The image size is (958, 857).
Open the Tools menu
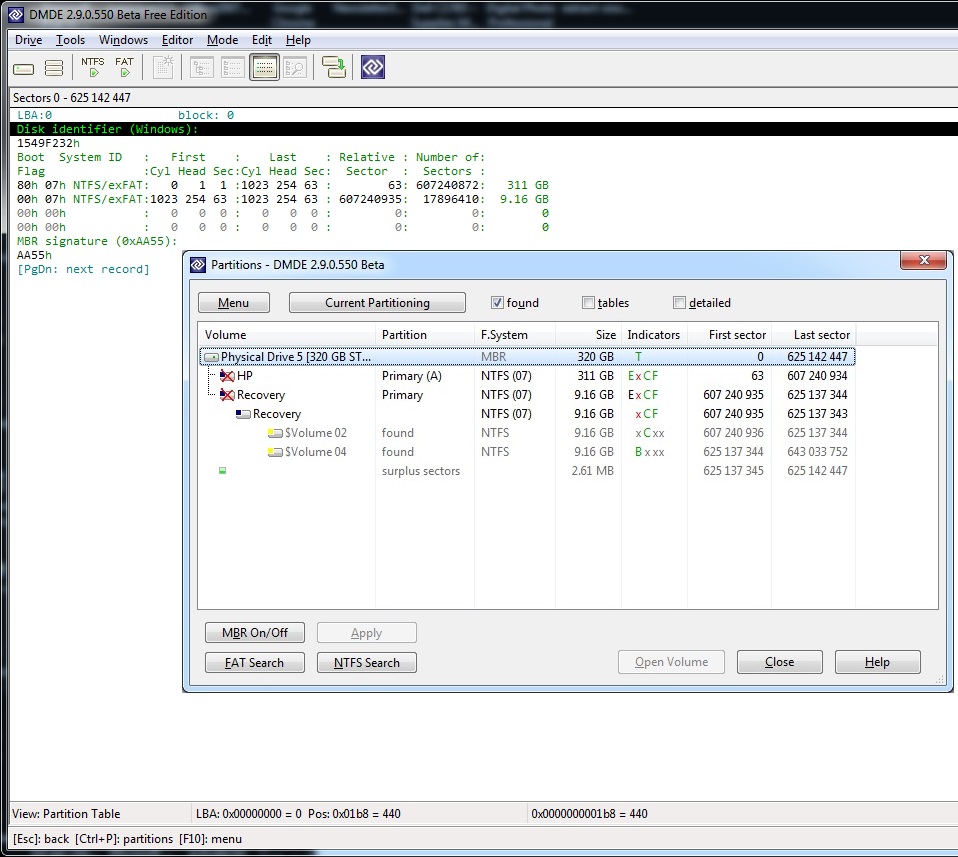(70, 40)
